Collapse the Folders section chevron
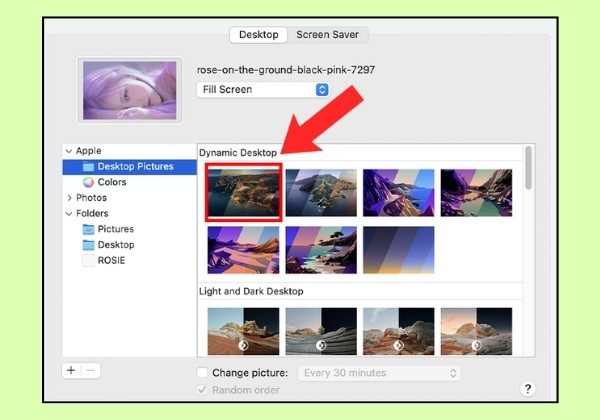Screen dimensions: 600x420 (x=69, y=213)
